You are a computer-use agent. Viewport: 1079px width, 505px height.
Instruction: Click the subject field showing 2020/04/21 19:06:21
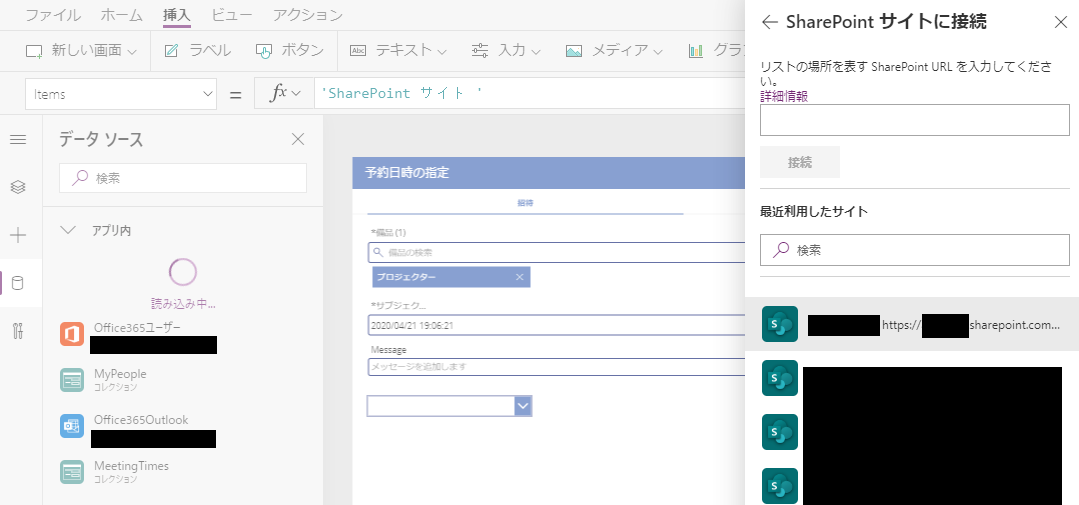(556, 325)
